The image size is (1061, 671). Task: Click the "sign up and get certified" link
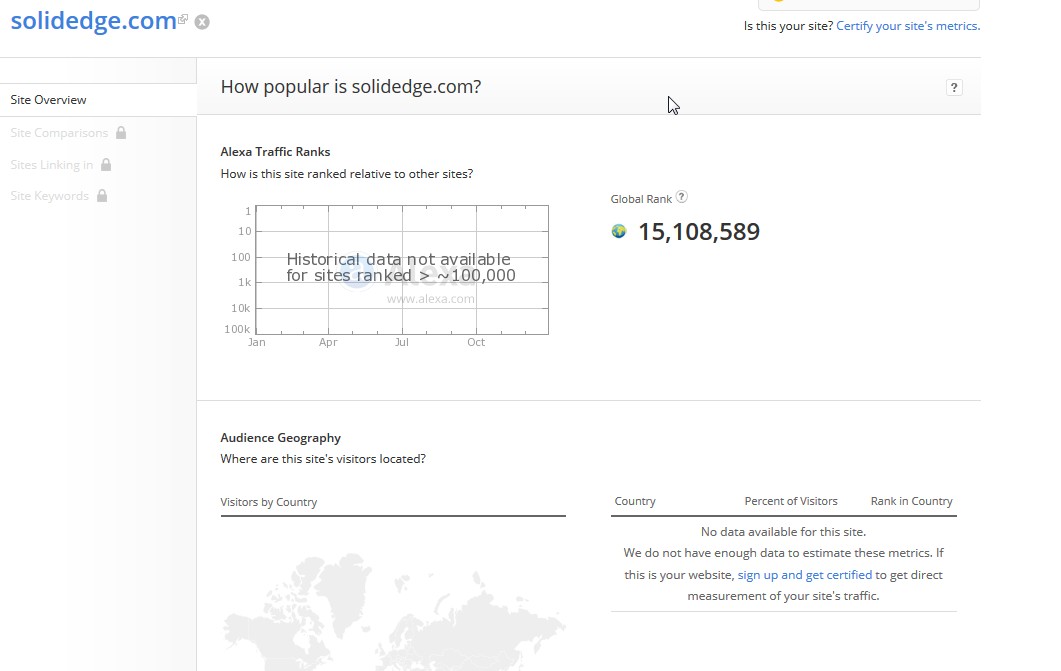804,575
